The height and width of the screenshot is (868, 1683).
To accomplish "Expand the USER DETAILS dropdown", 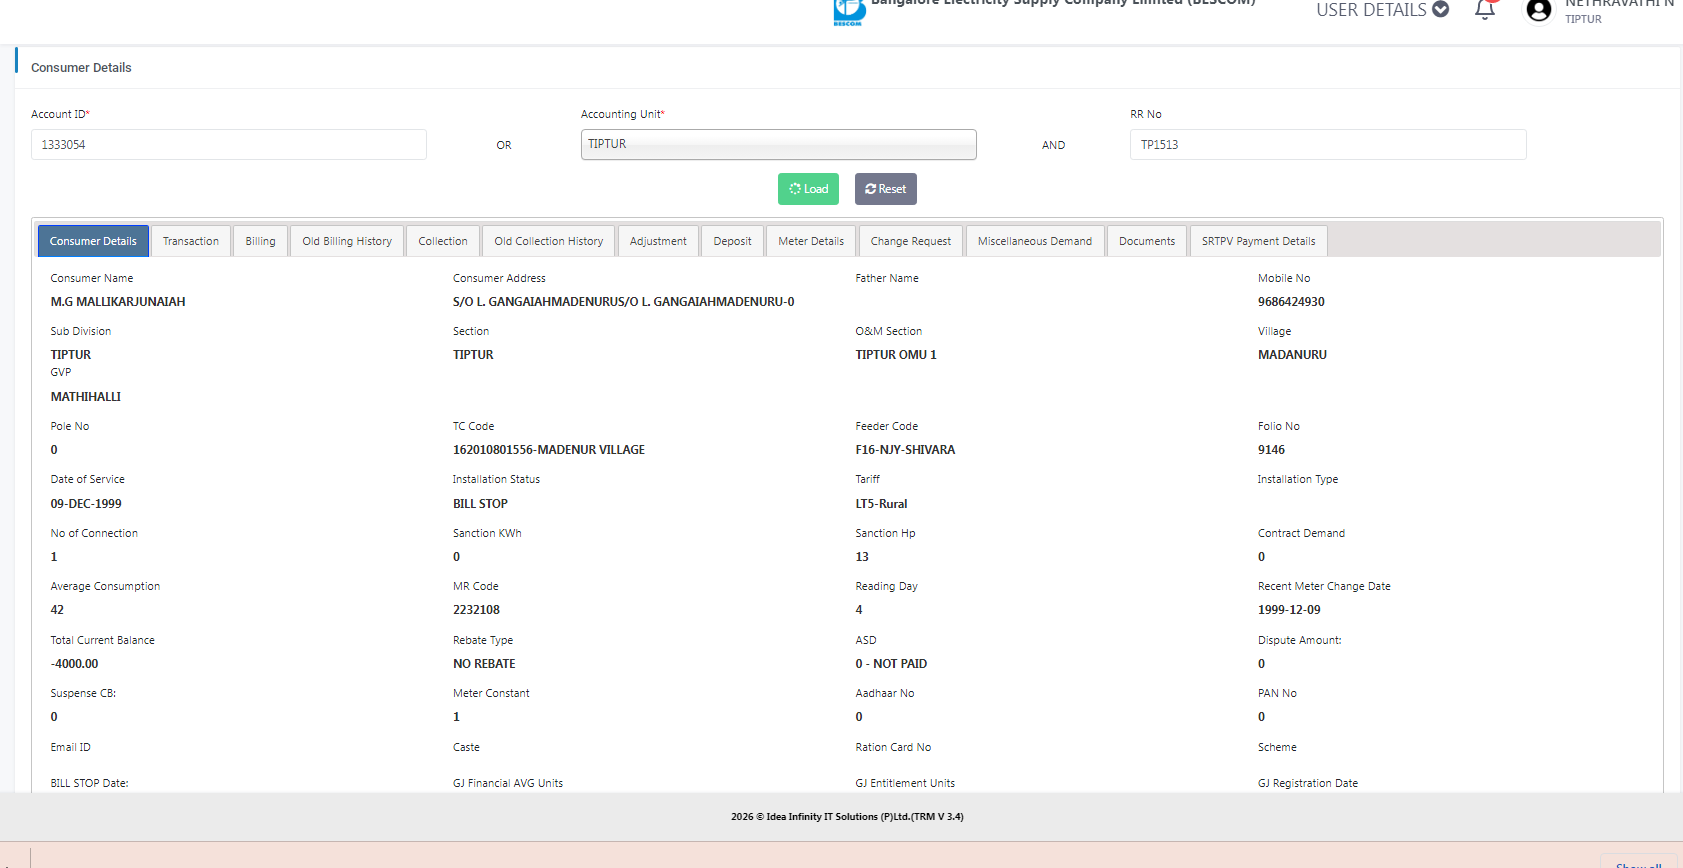I will coord(1382,10).
